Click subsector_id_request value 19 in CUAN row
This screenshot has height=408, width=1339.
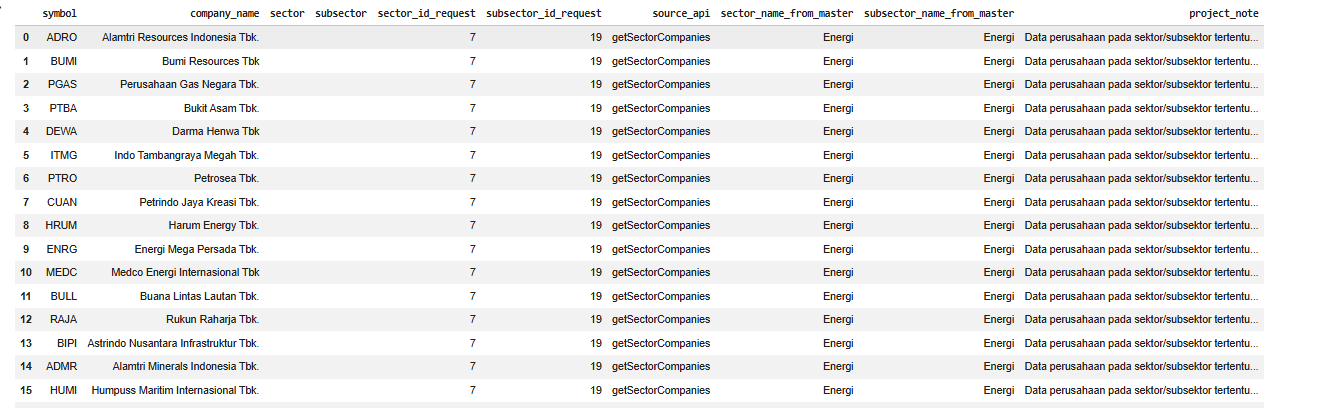point(596,202)
